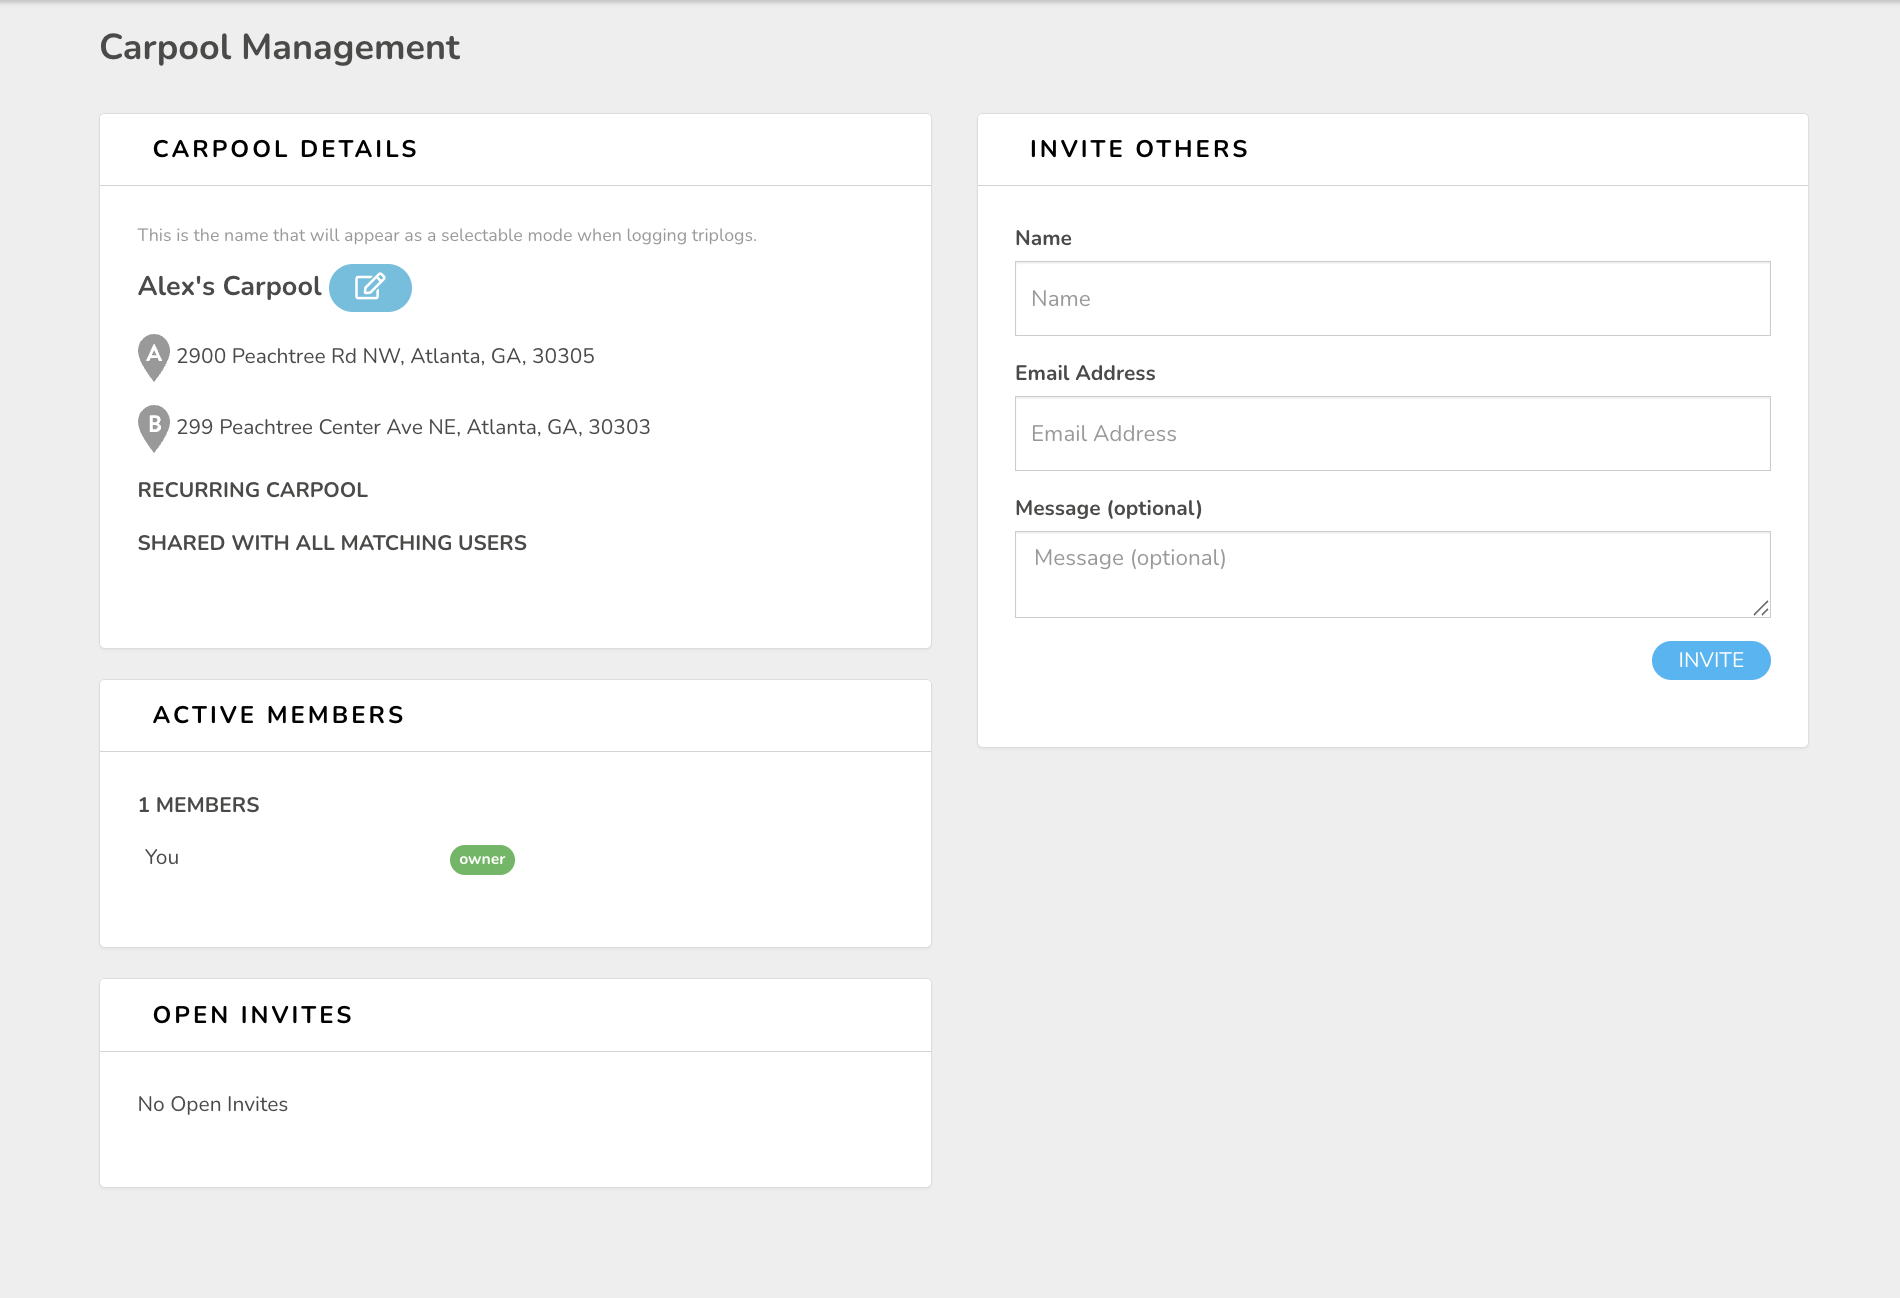Screen dimensions: 1900x1298
Task: Click the 1 MEMBERS count label
Action: [x=198, y=803]
